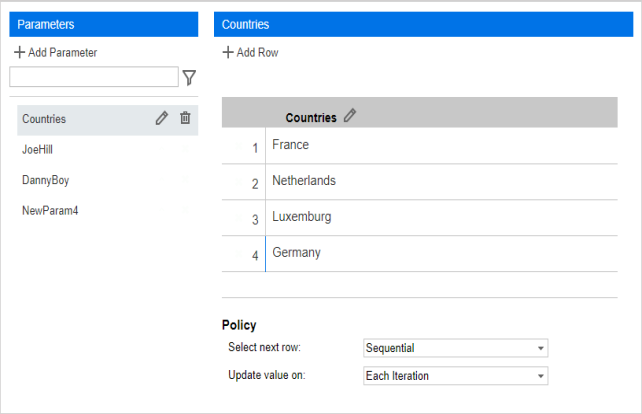
Task: Edit the Countries column header pencil
Action: (350, 115)
